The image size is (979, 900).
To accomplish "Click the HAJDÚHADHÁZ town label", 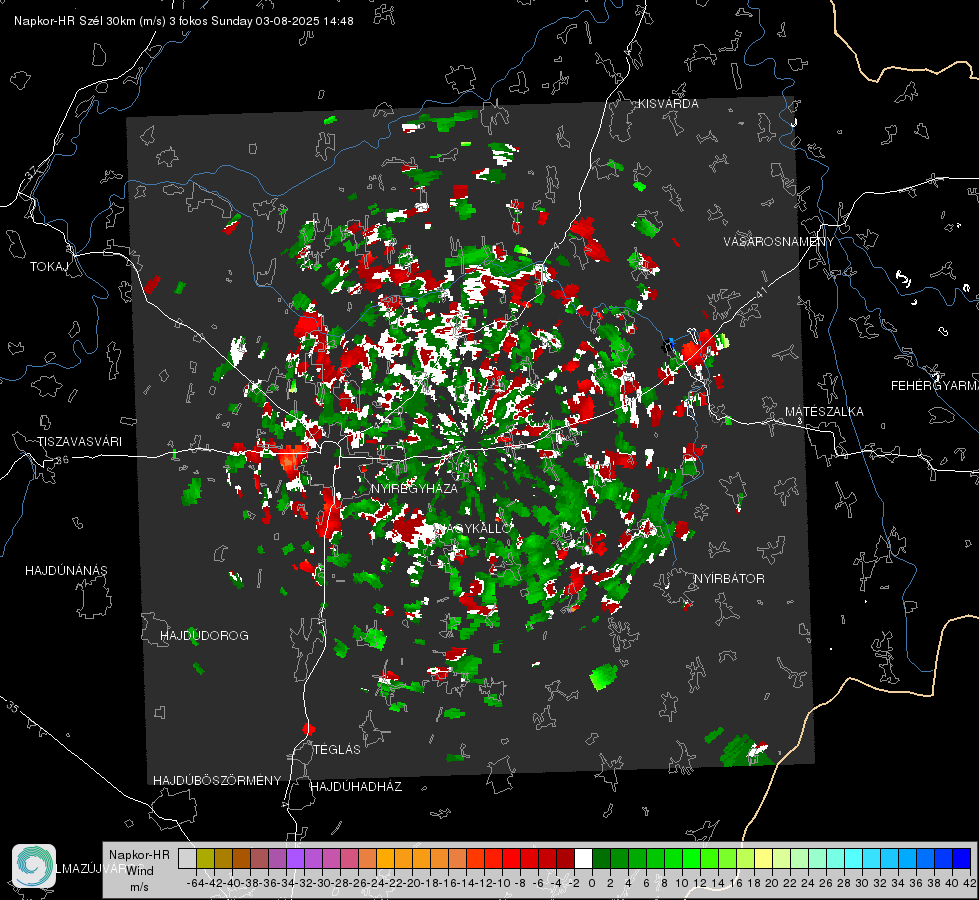I will pyautogui.click(x=356, y=787).
